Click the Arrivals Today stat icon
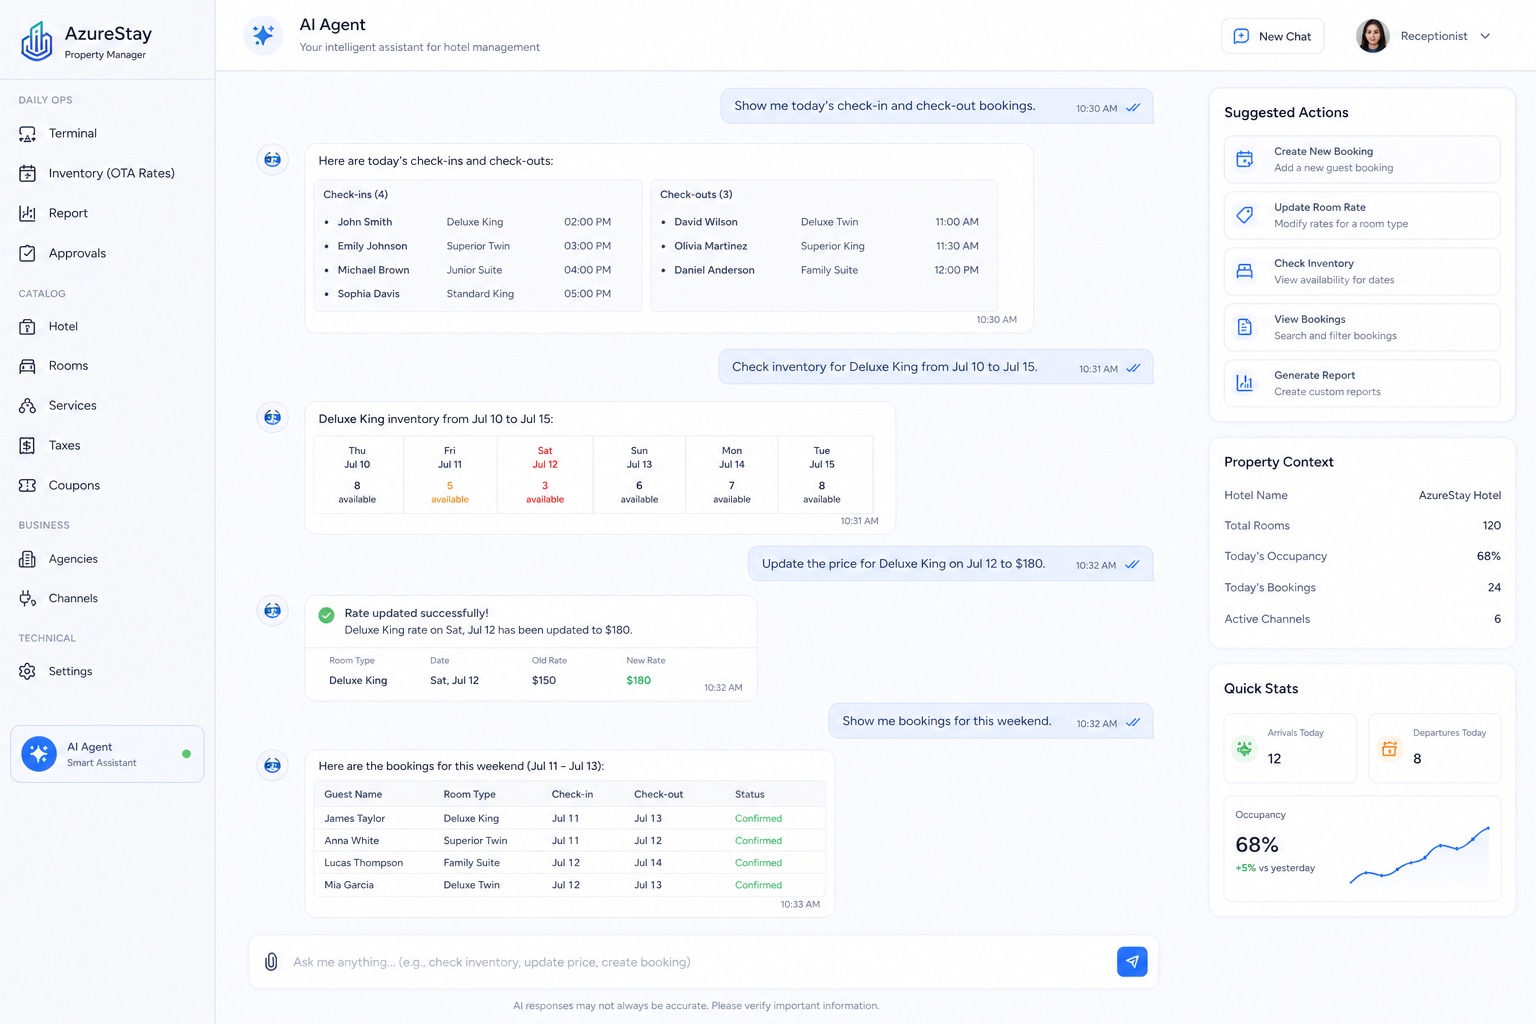 (1244, 748)
